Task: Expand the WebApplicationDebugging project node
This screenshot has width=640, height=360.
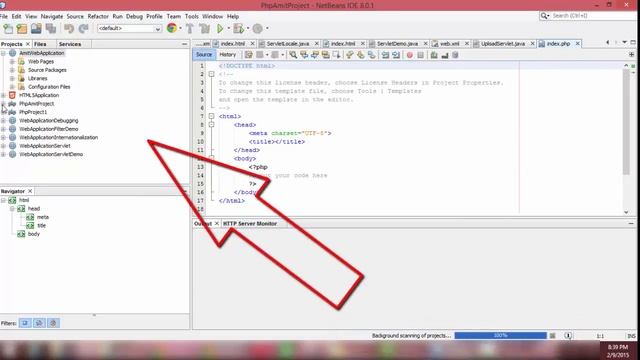Action: pos(3,120)
